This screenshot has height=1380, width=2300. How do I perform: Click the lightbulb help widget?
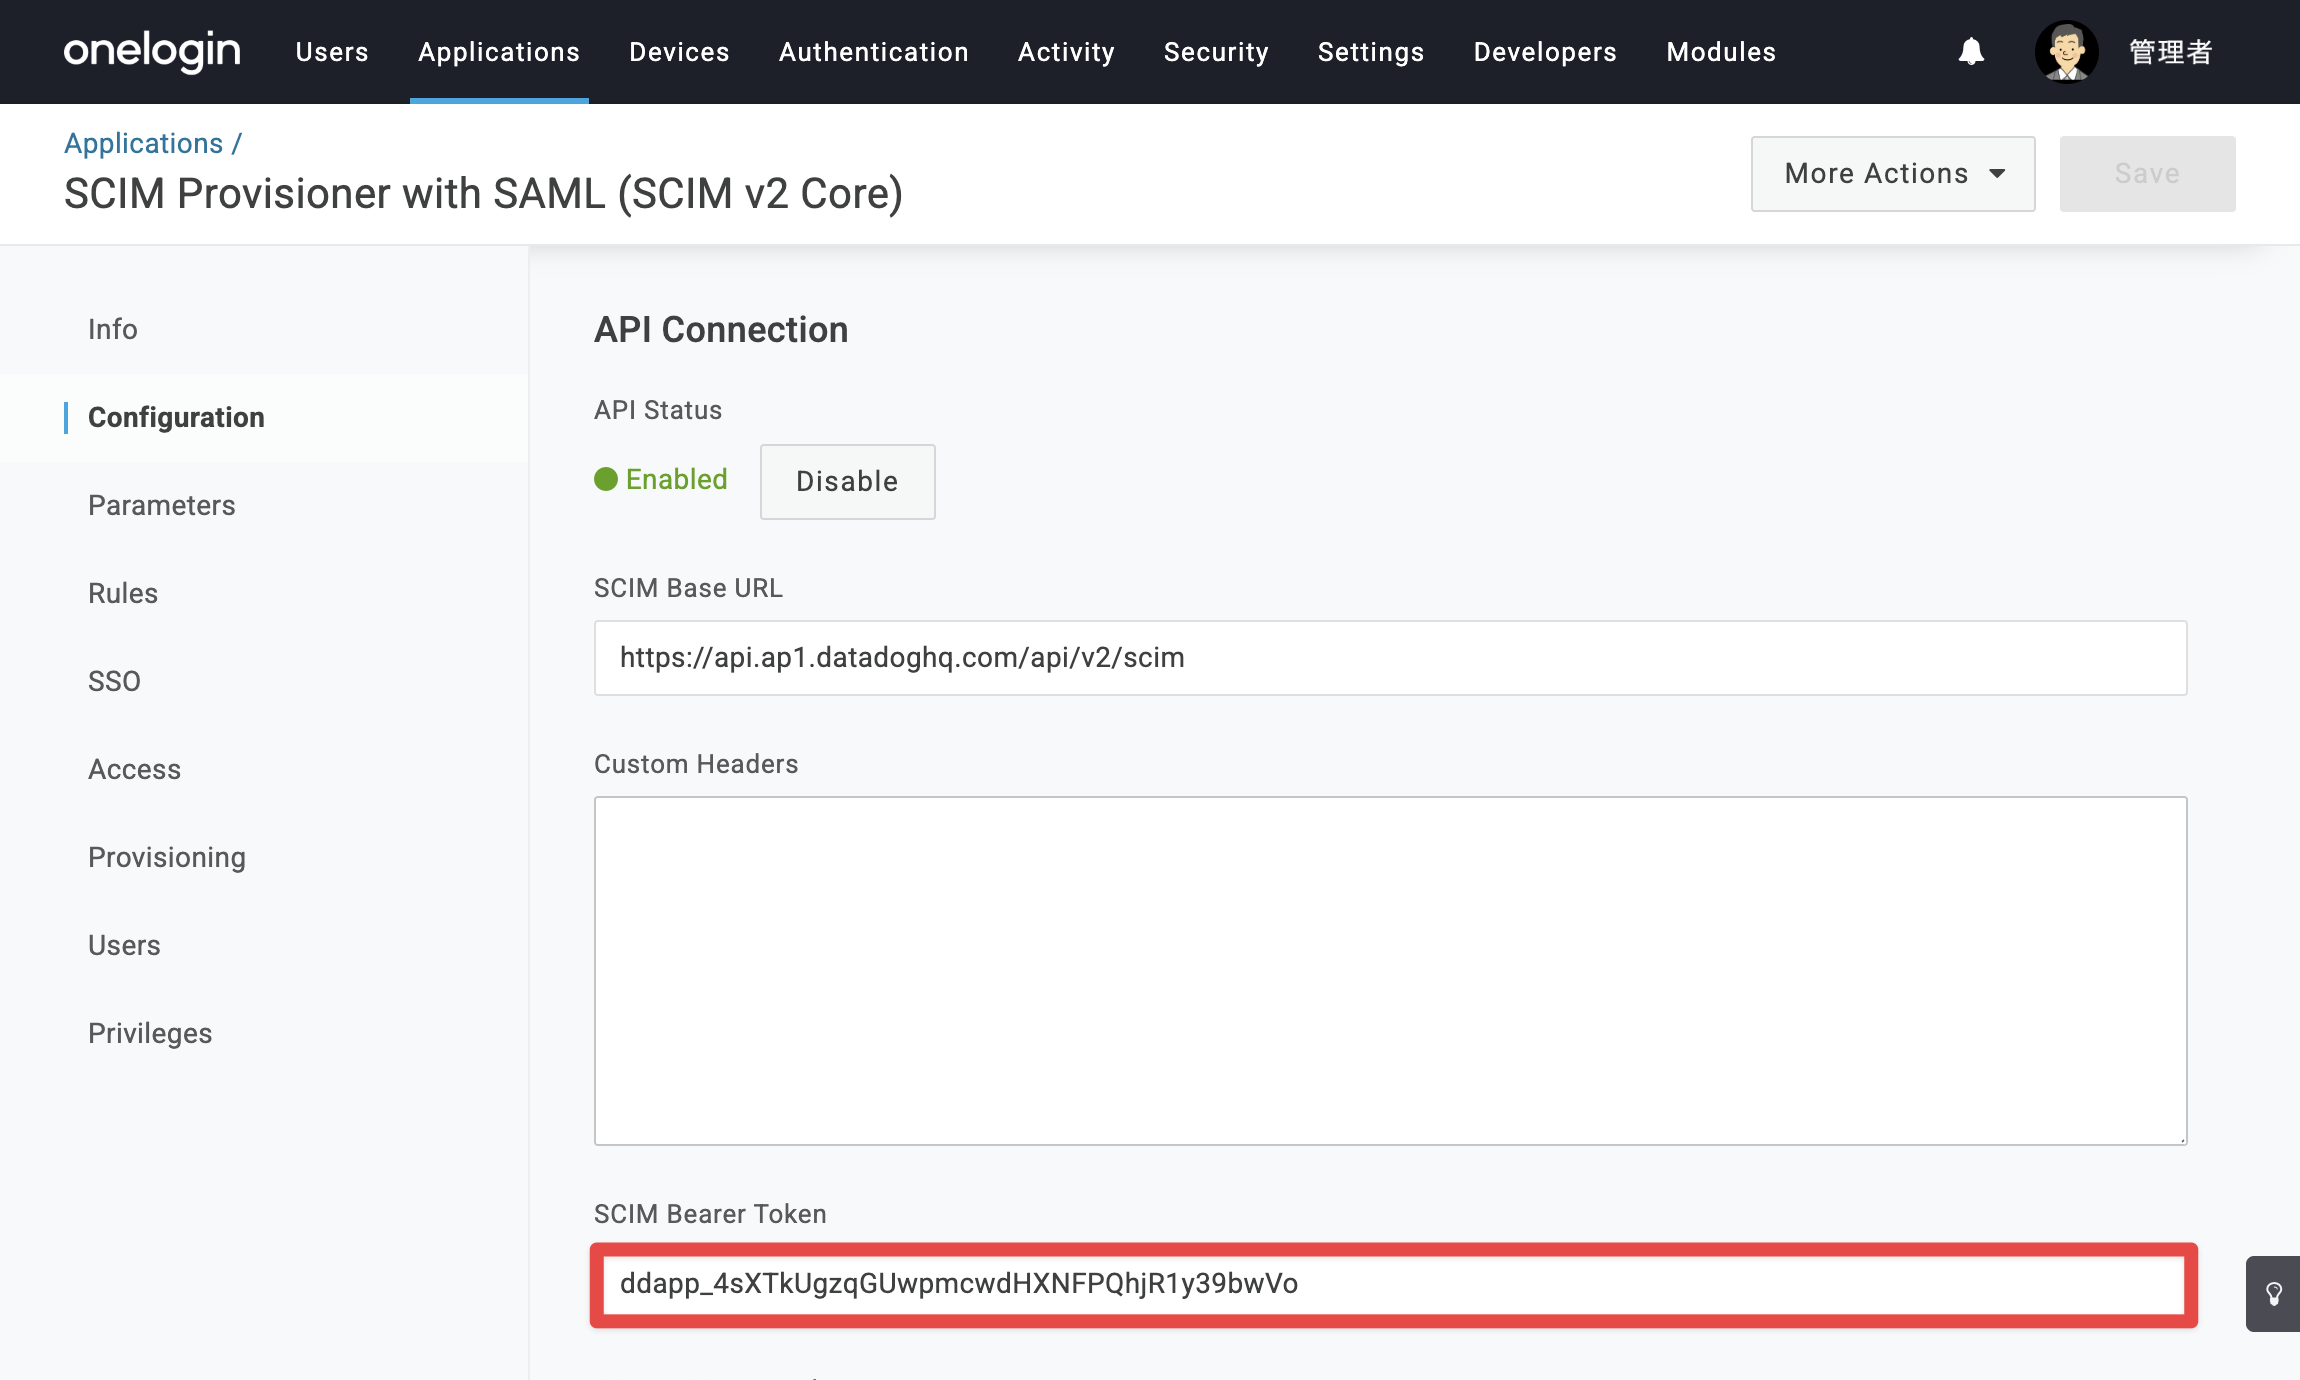[2273, 1294]
